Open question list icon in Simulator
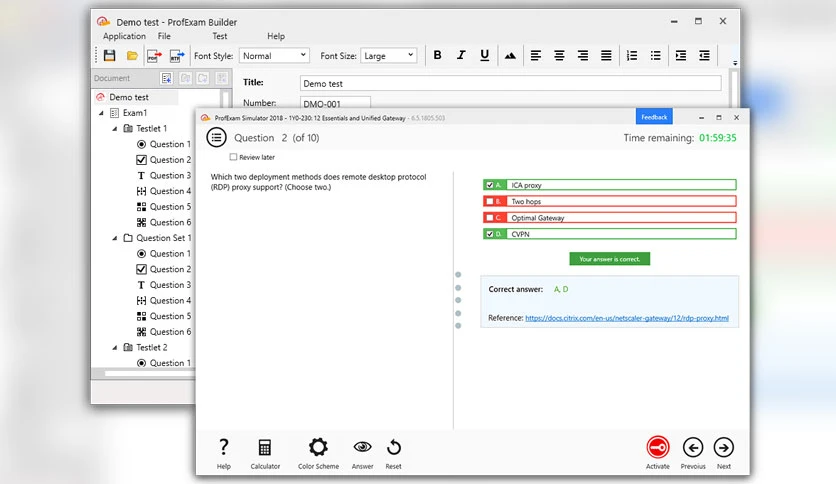 pos(216,138)
